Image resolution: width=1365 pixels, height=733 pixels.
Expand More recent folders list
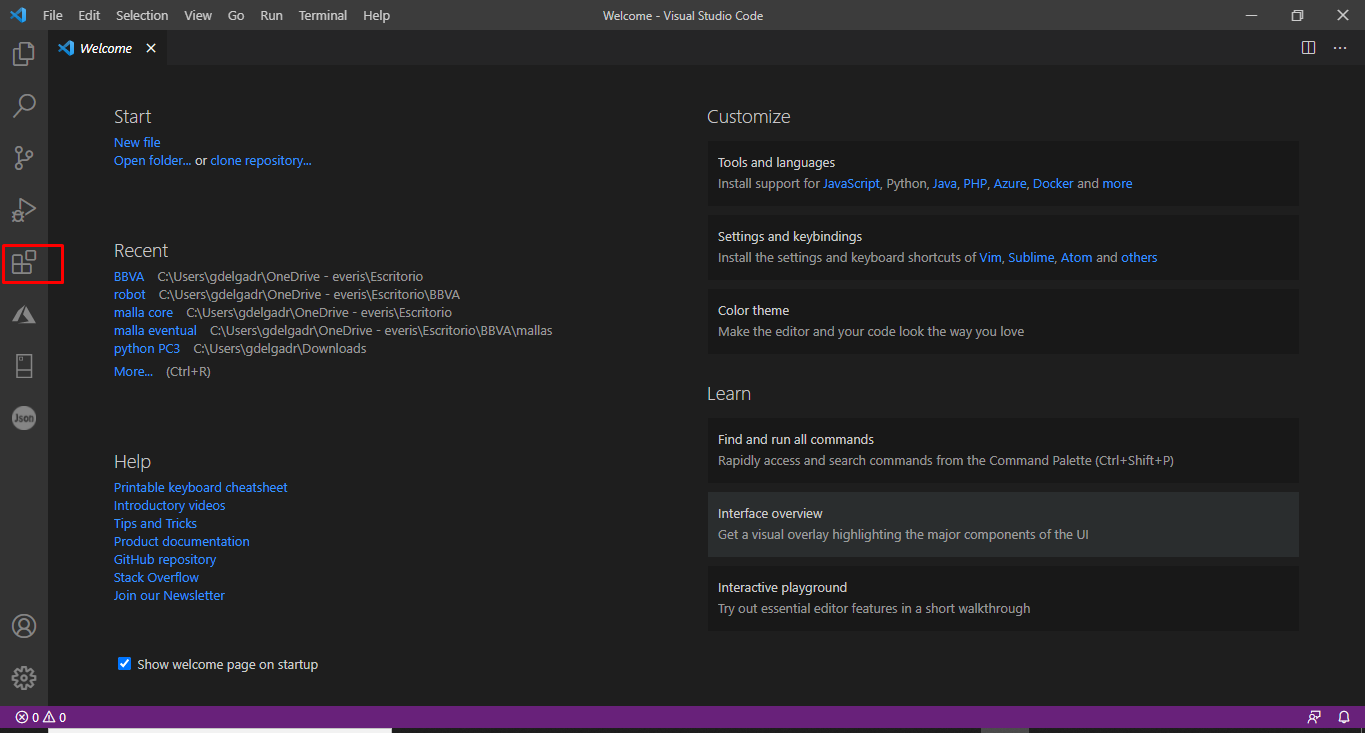[x=133, y=371]
